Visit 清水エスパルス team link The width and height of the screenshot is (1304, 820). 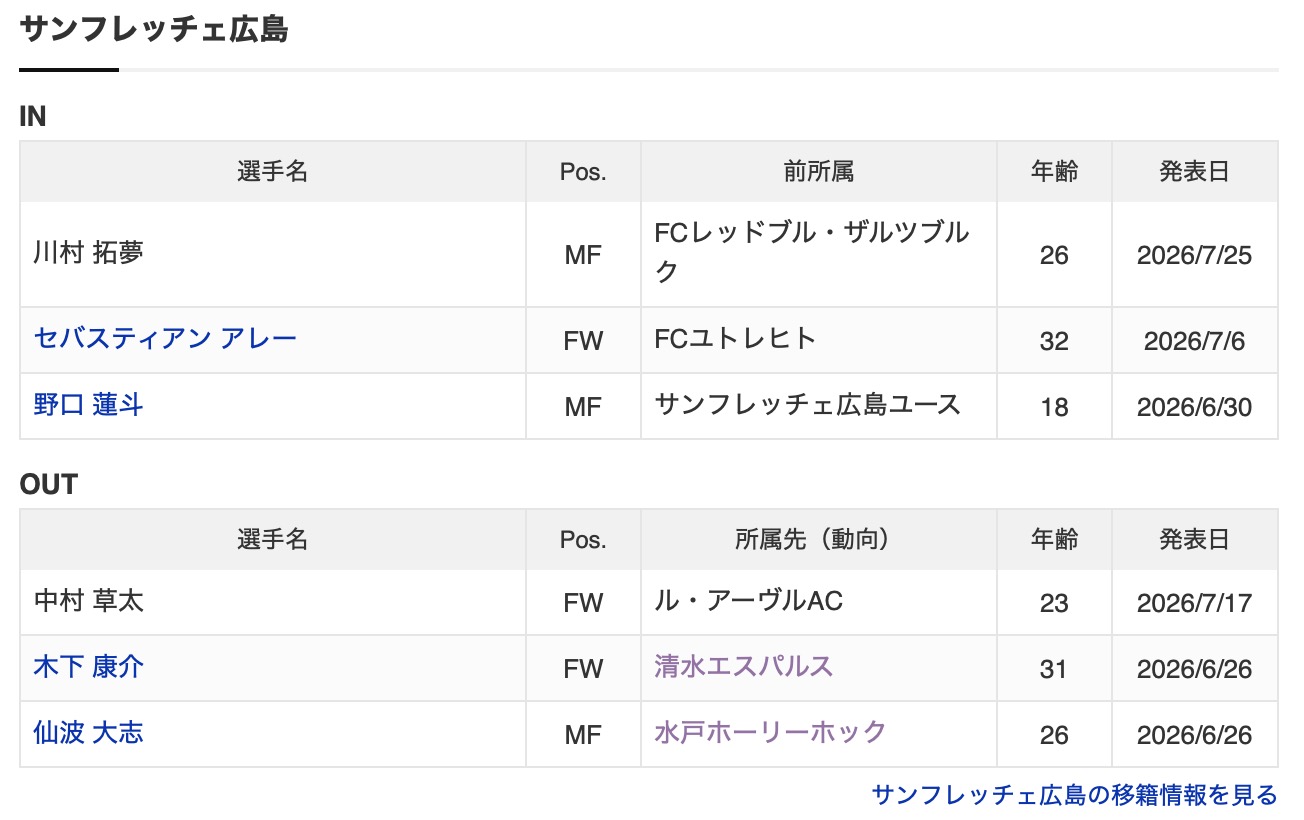[x=744, y=666]
